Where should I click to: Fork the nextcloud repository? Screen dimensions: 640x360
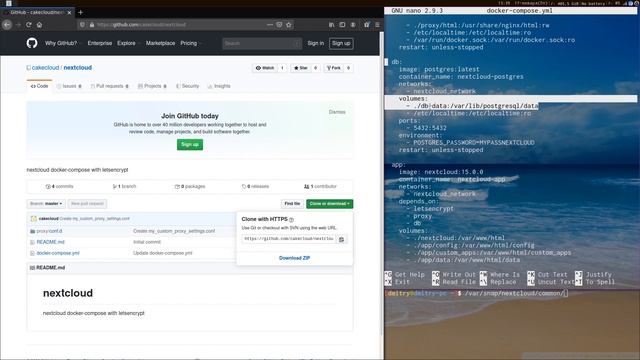pyautogui.click(x=334, y=68)
